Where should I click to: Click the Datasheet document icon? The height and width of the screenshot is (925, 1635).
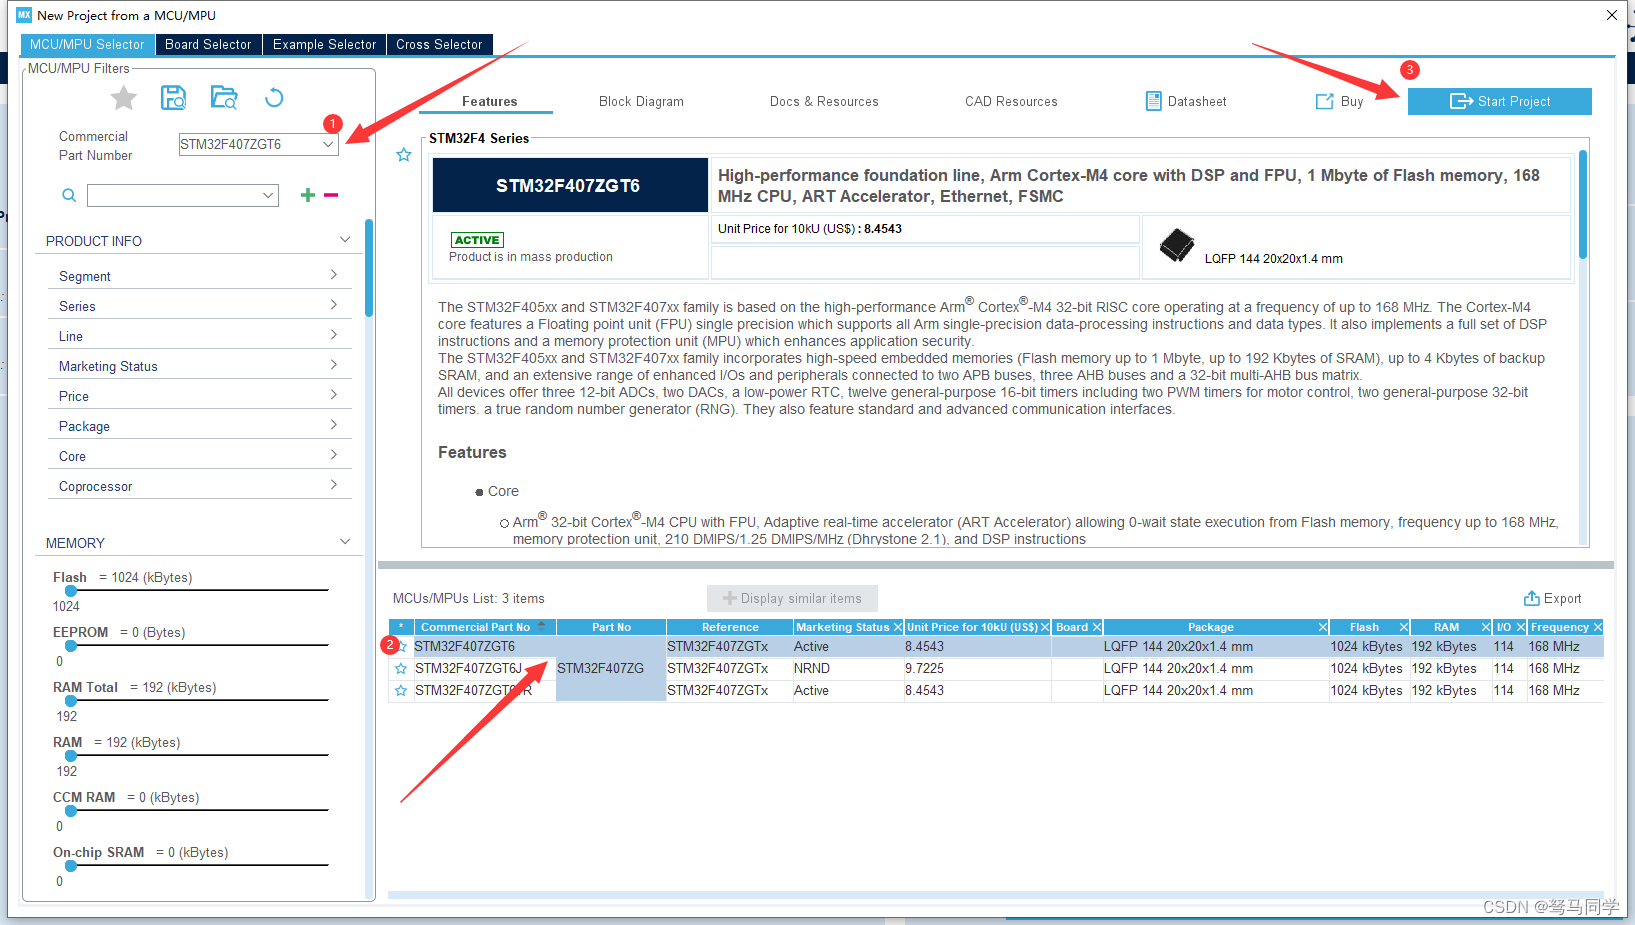(1154, 101)
